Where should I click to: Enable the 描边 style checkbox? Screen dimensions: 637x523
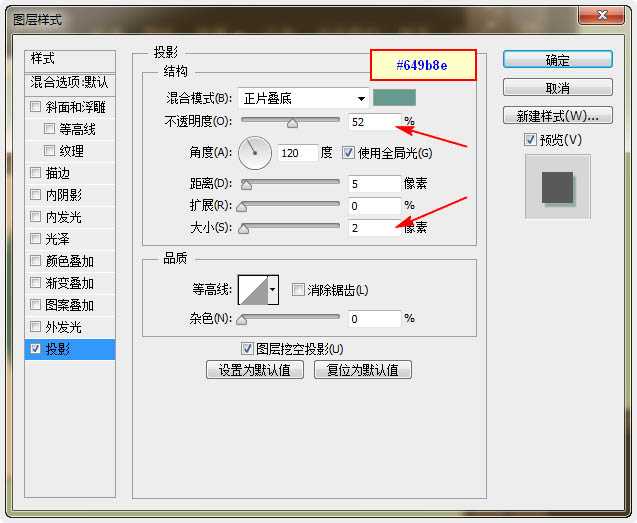pyautogui.click(x=36, y=173)
